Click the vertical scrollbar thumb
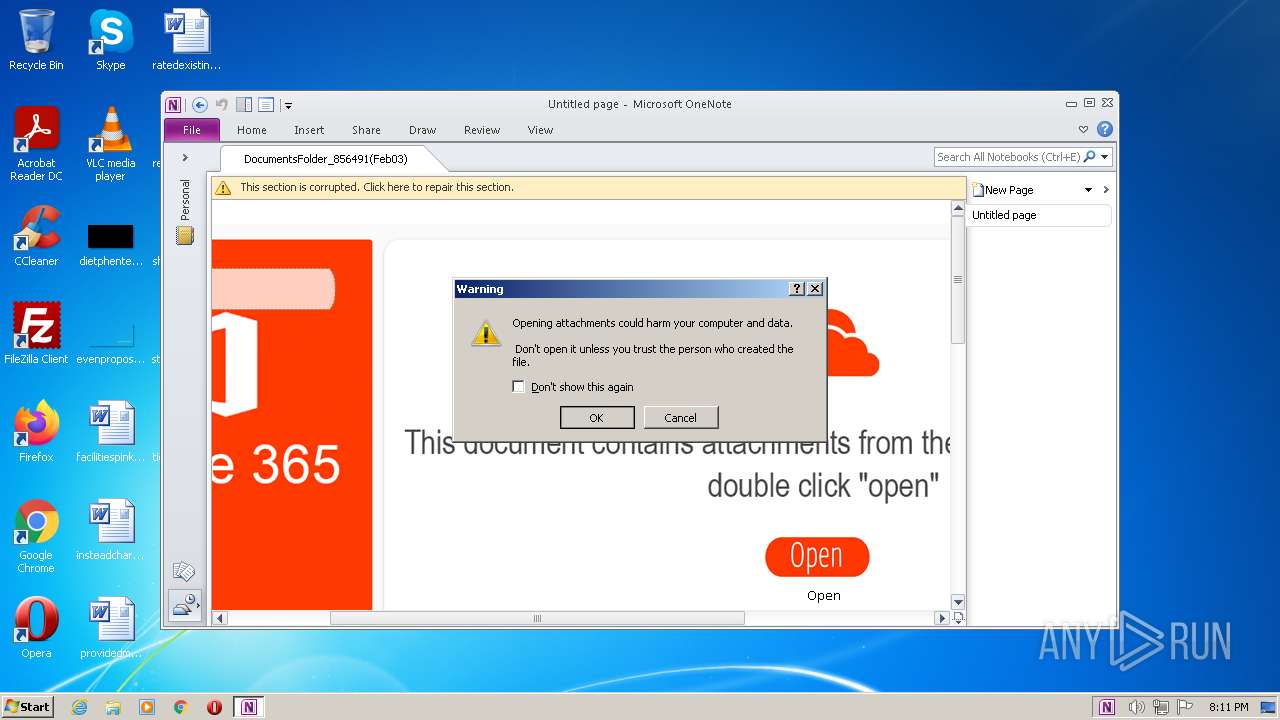 pyautogui.click(x=958, y=280)
